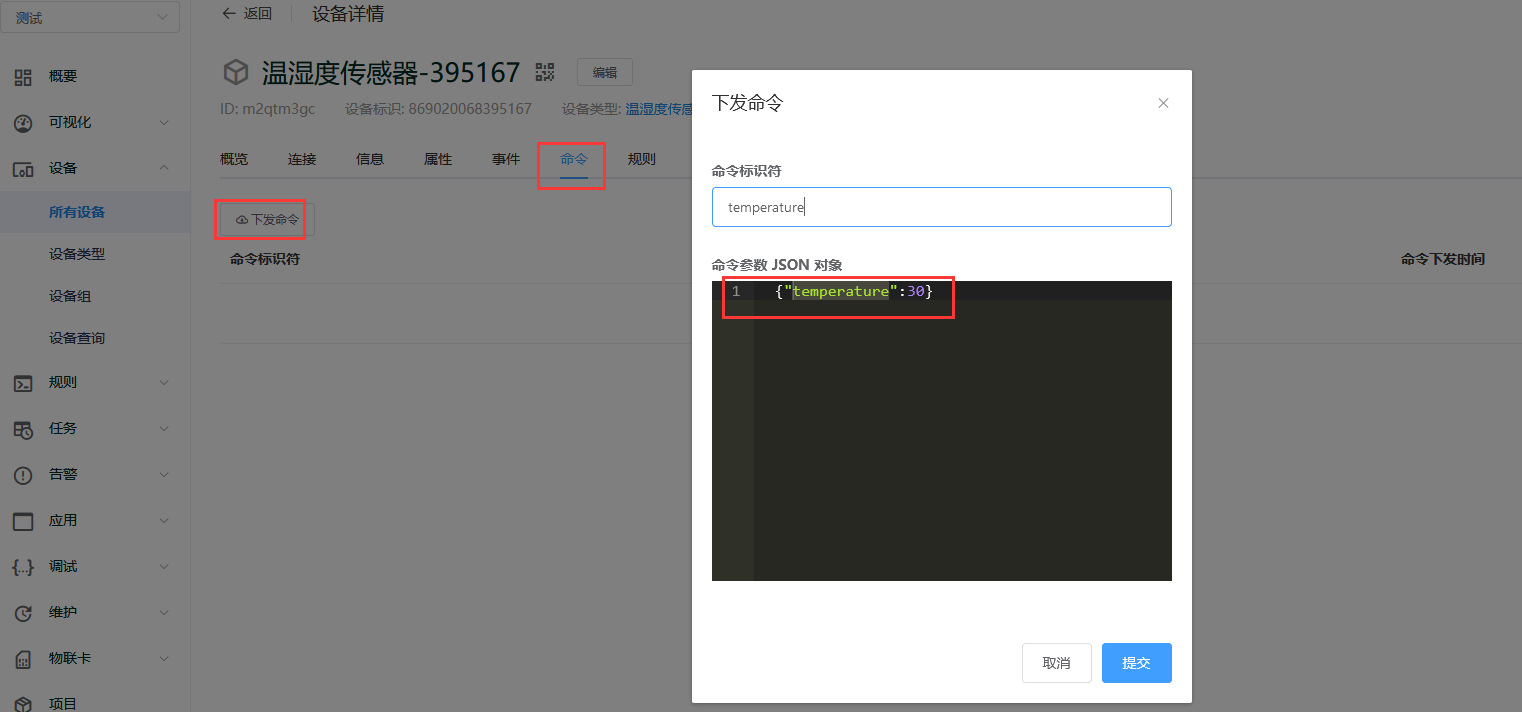Click the device cube icon near title

(235, 72)
